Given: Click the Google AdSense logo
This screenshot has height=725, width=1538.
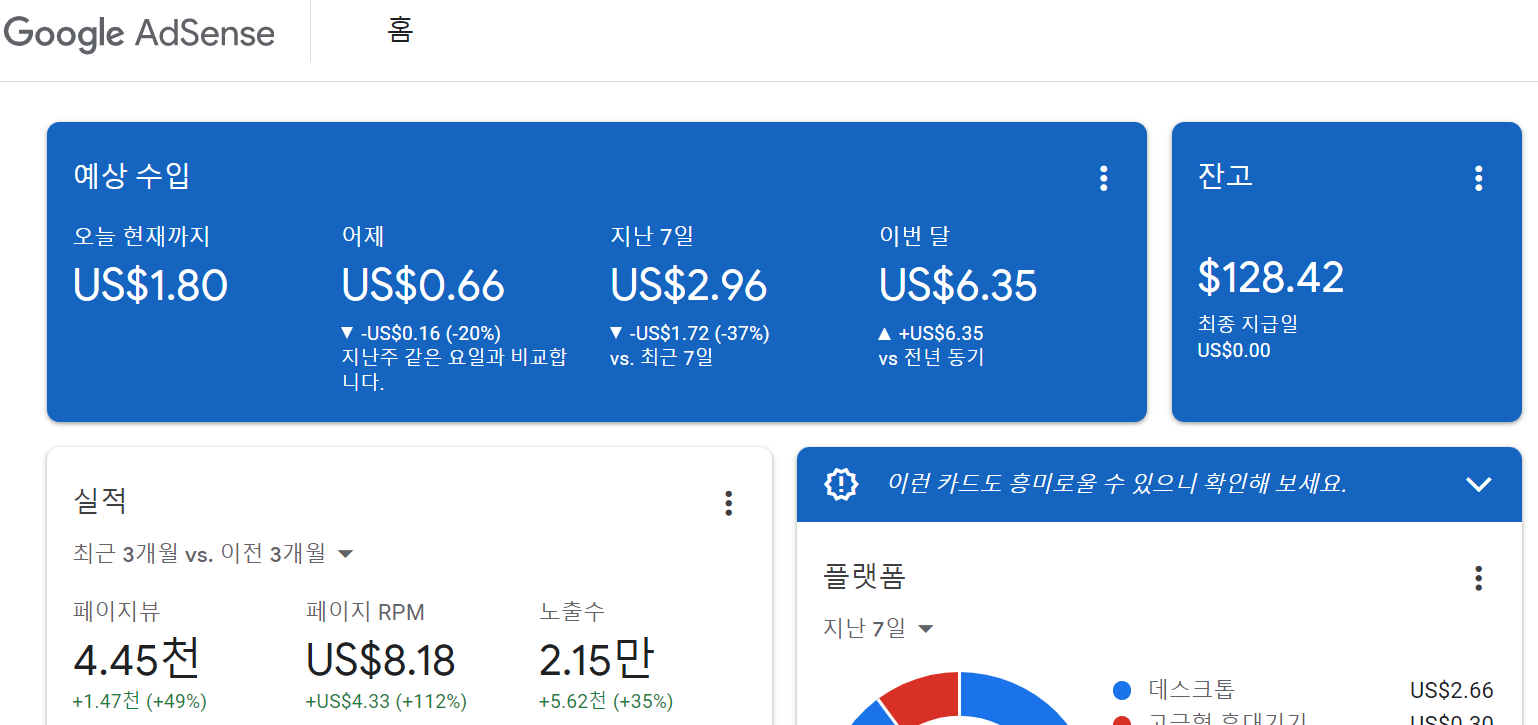Looking at the screenshot, I should point(139,33).
